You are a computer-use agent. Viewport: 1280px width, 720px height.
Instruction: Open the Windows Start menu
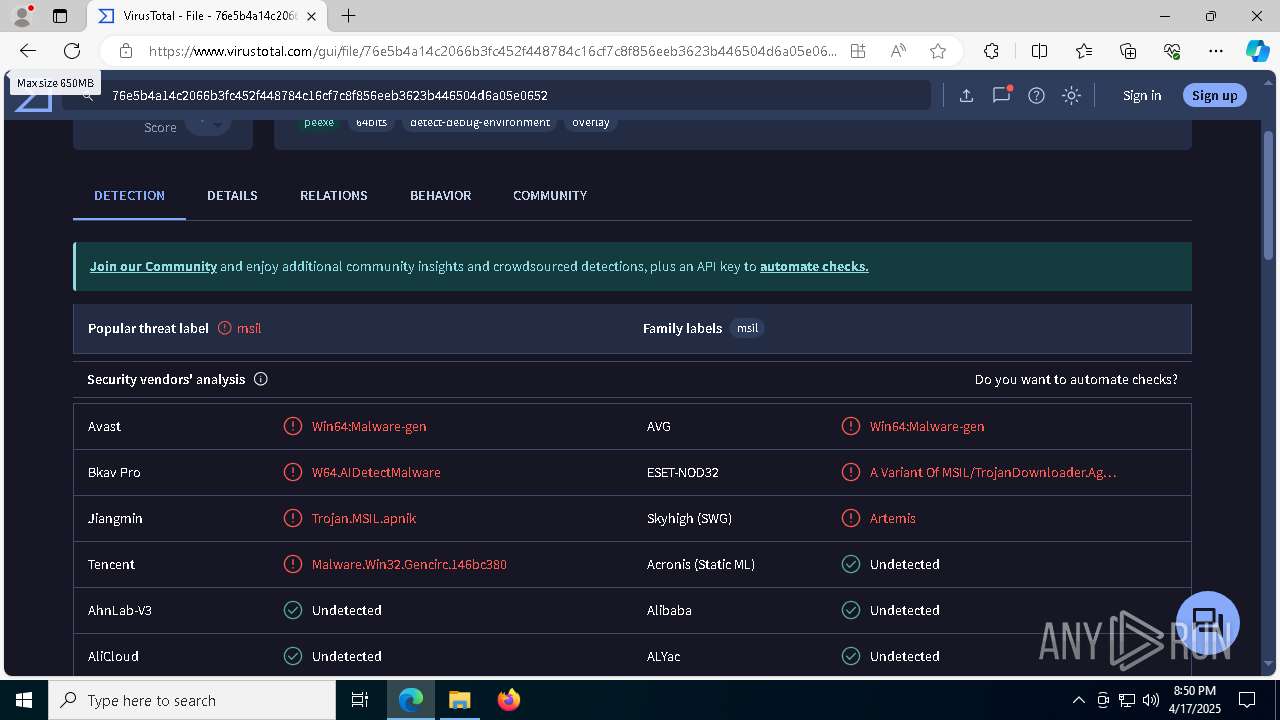[x=24, y=700]
